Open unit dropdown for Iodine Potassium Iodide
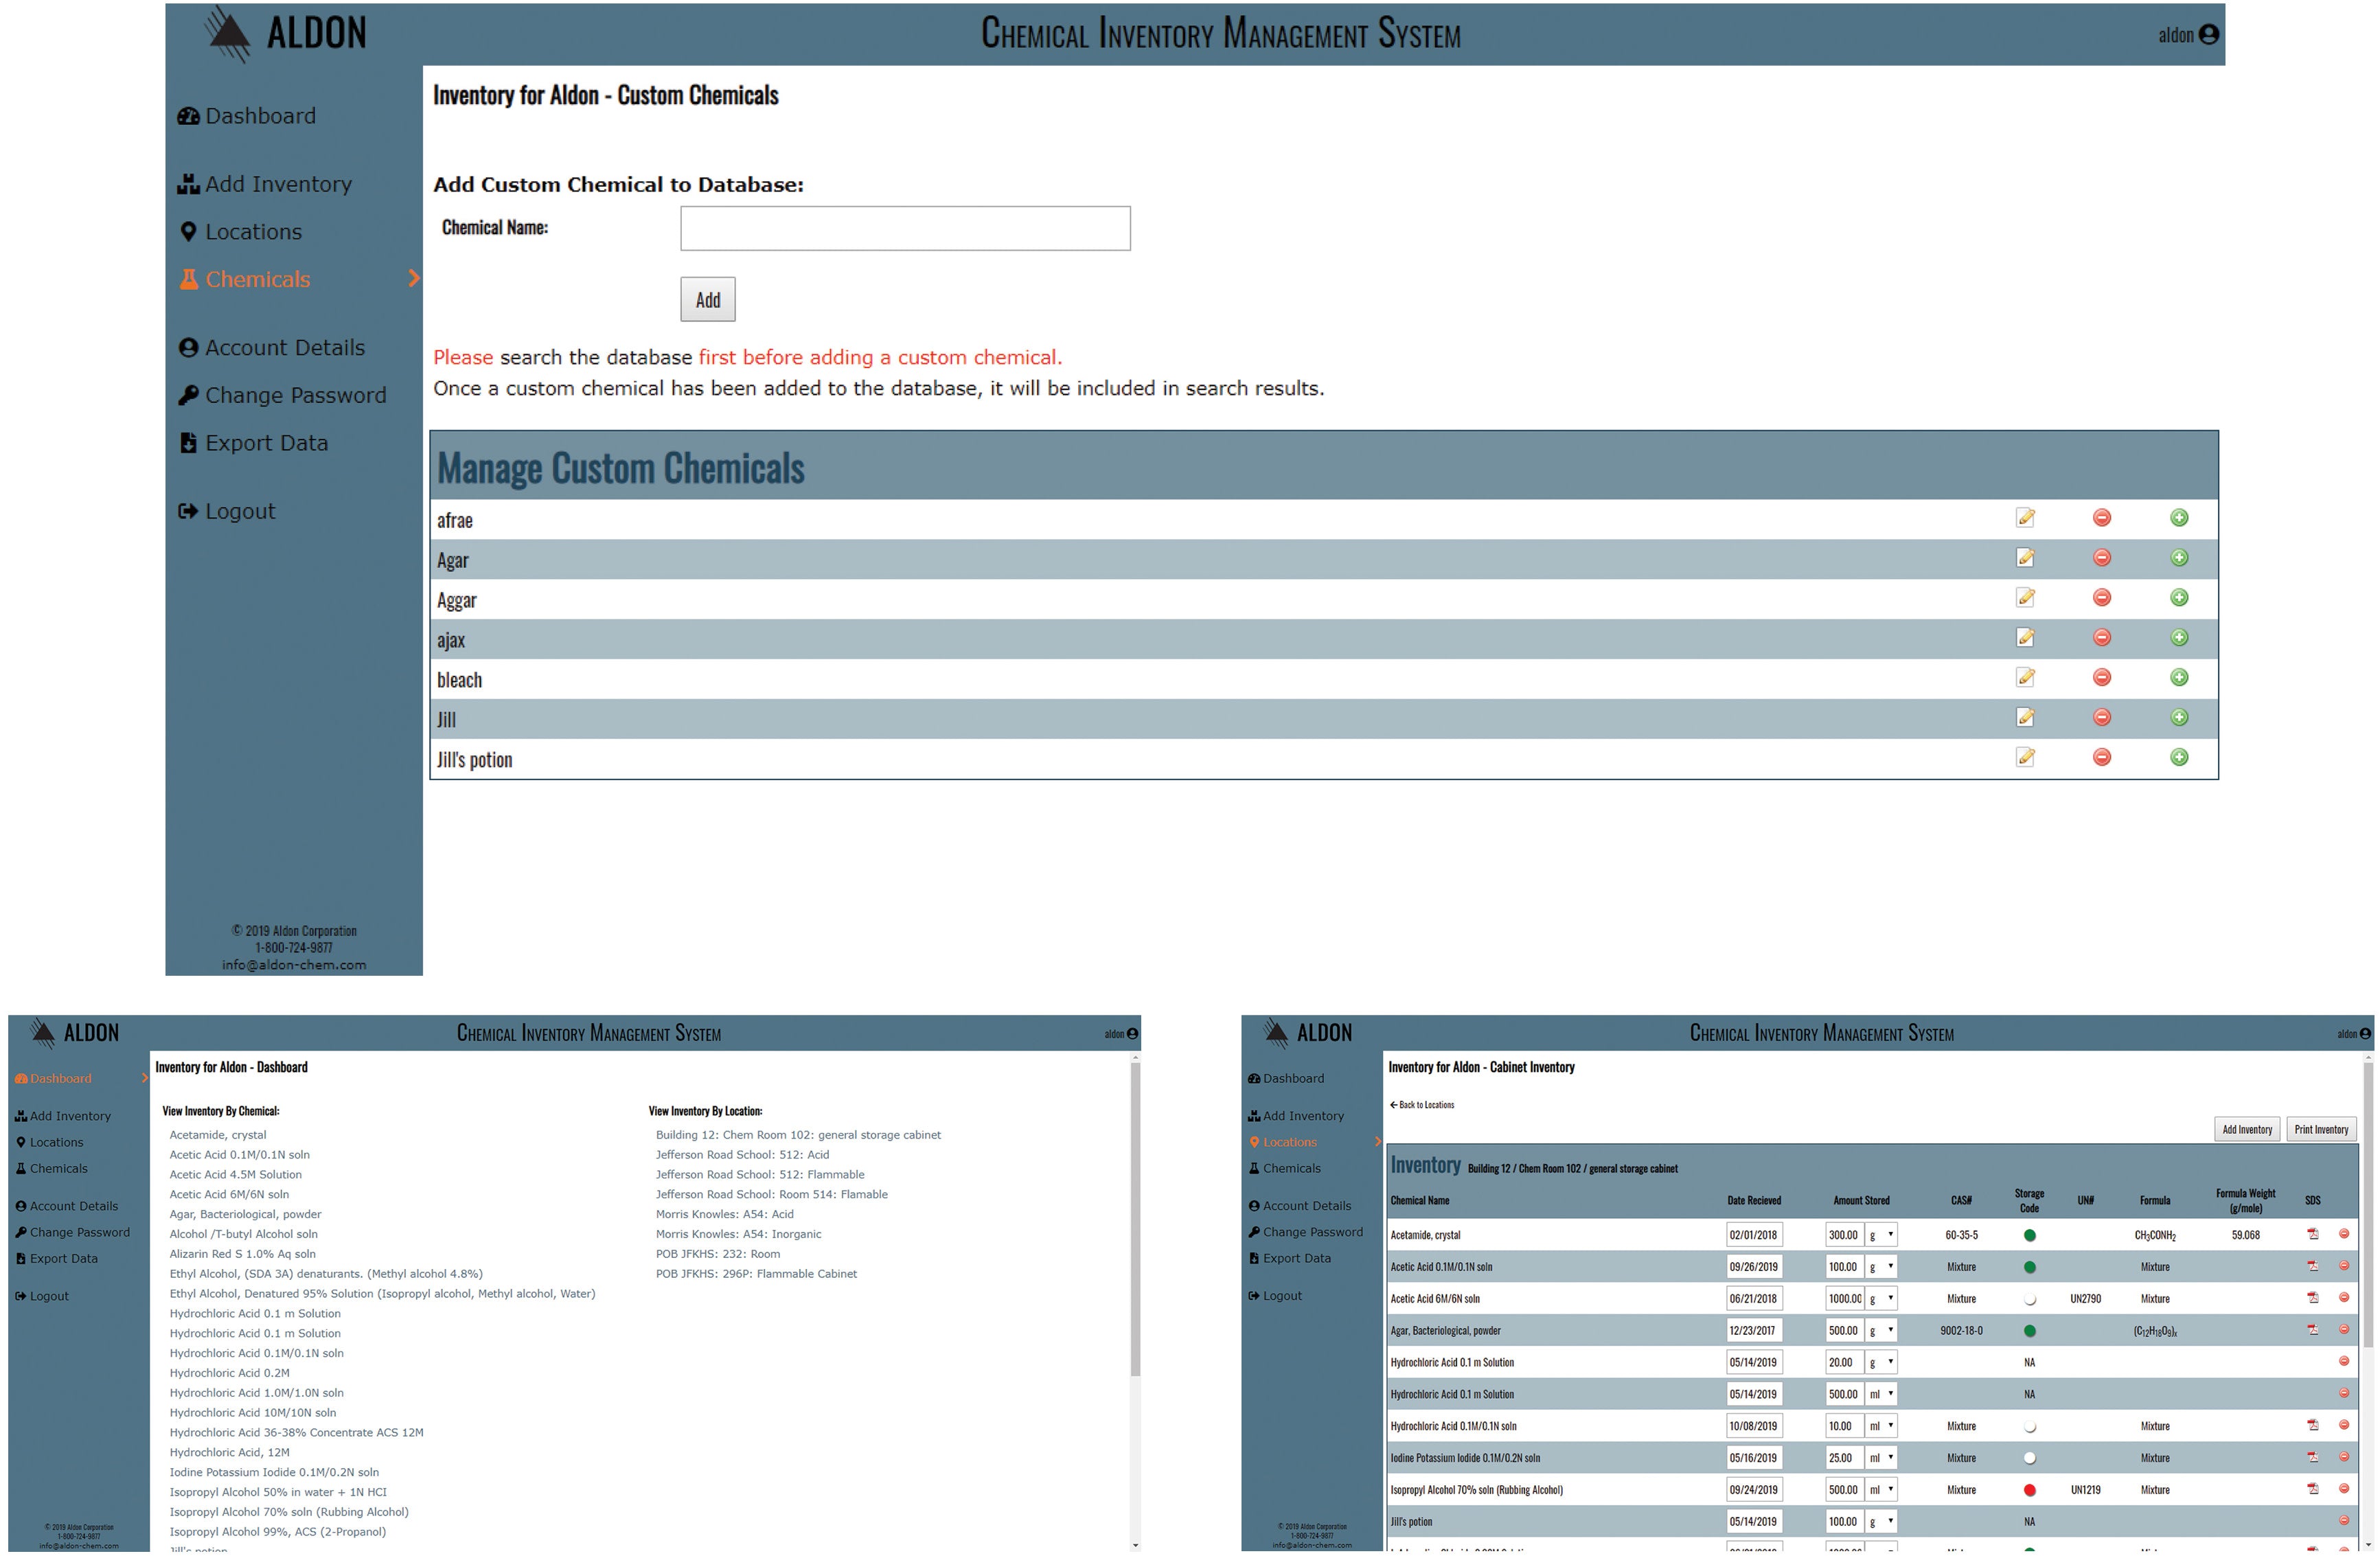2380x1556 pixels. tap(1881, 1458)
